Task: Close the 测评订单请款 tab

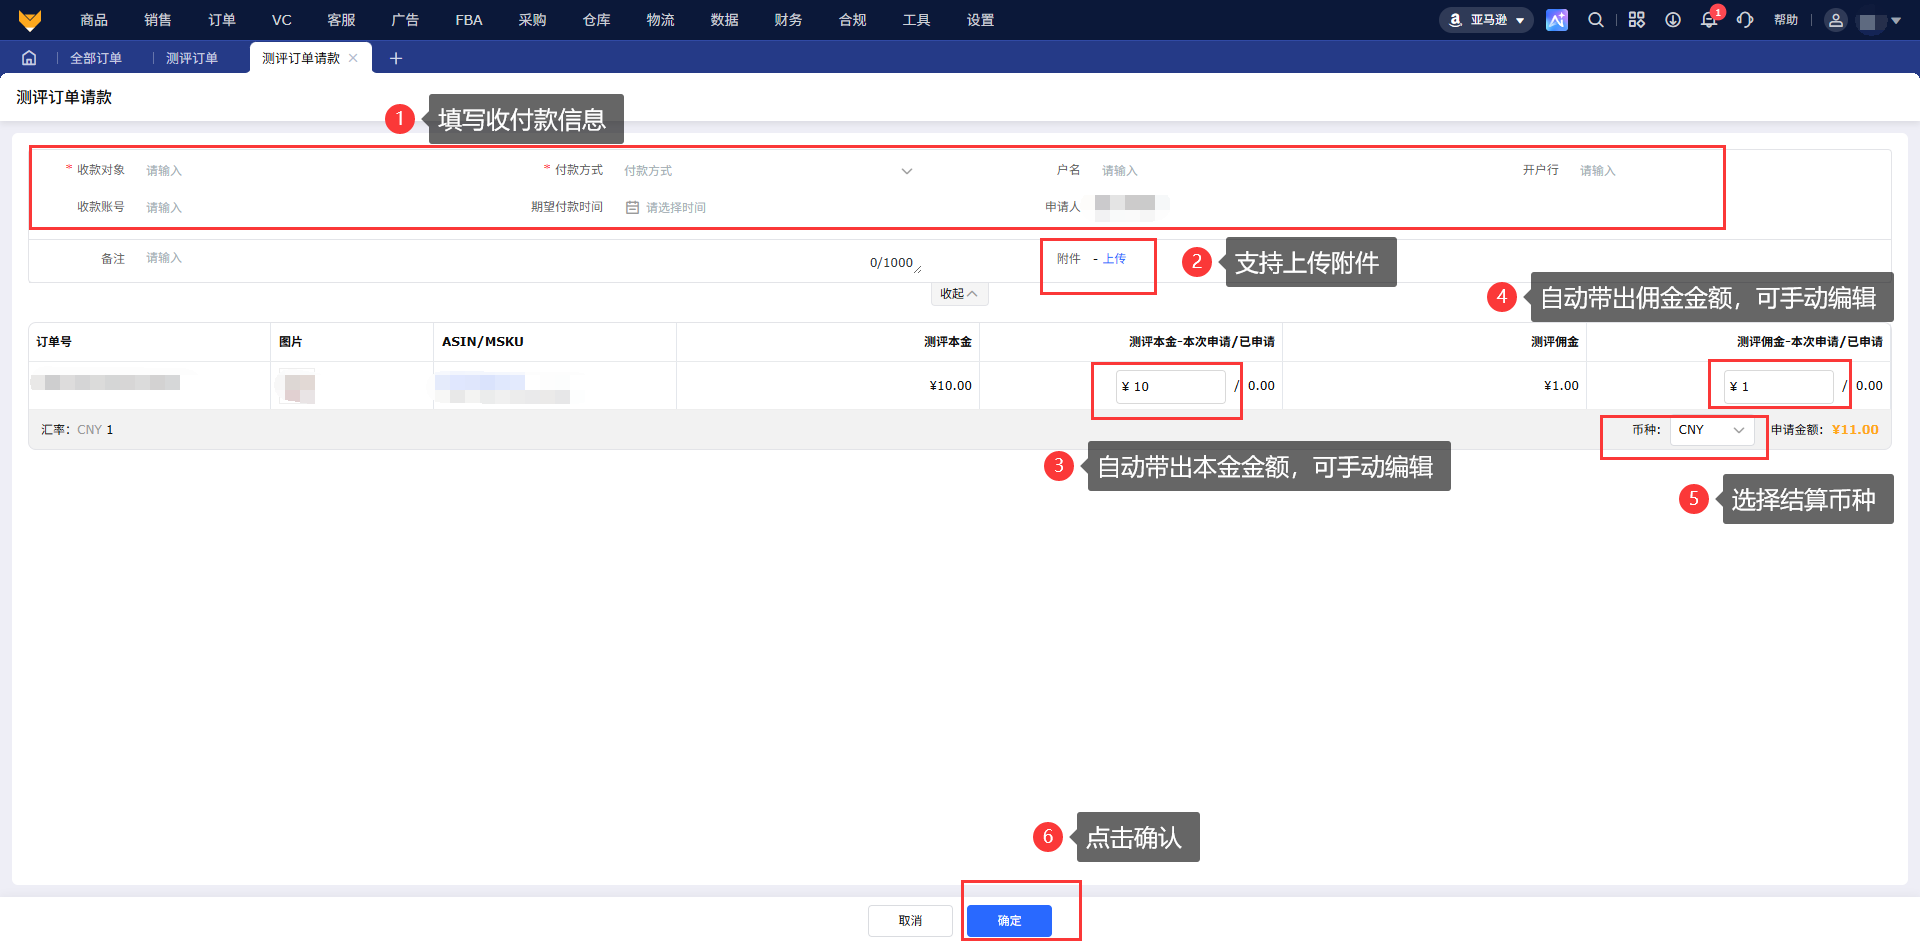Action: pos(353,58)
